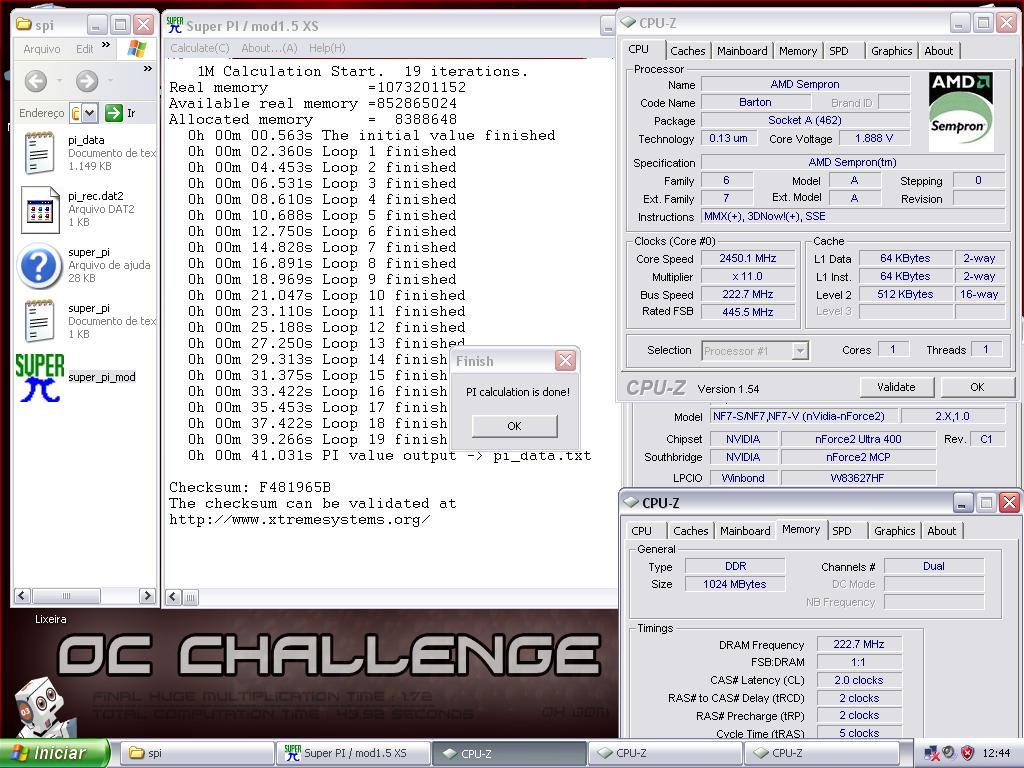Click the Validate button in CPU-Z
This screenshot has height=768, width=1024.
click(x=896, y=387)
